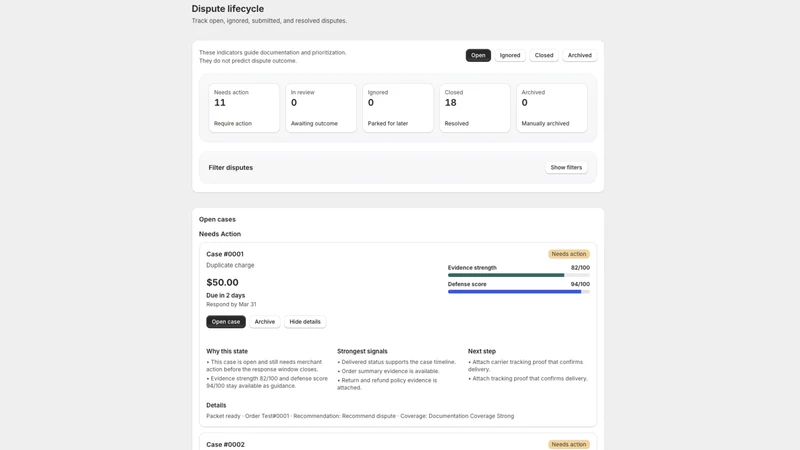Select the Archived summary card
800x450 pixels.
pos(552,108)
